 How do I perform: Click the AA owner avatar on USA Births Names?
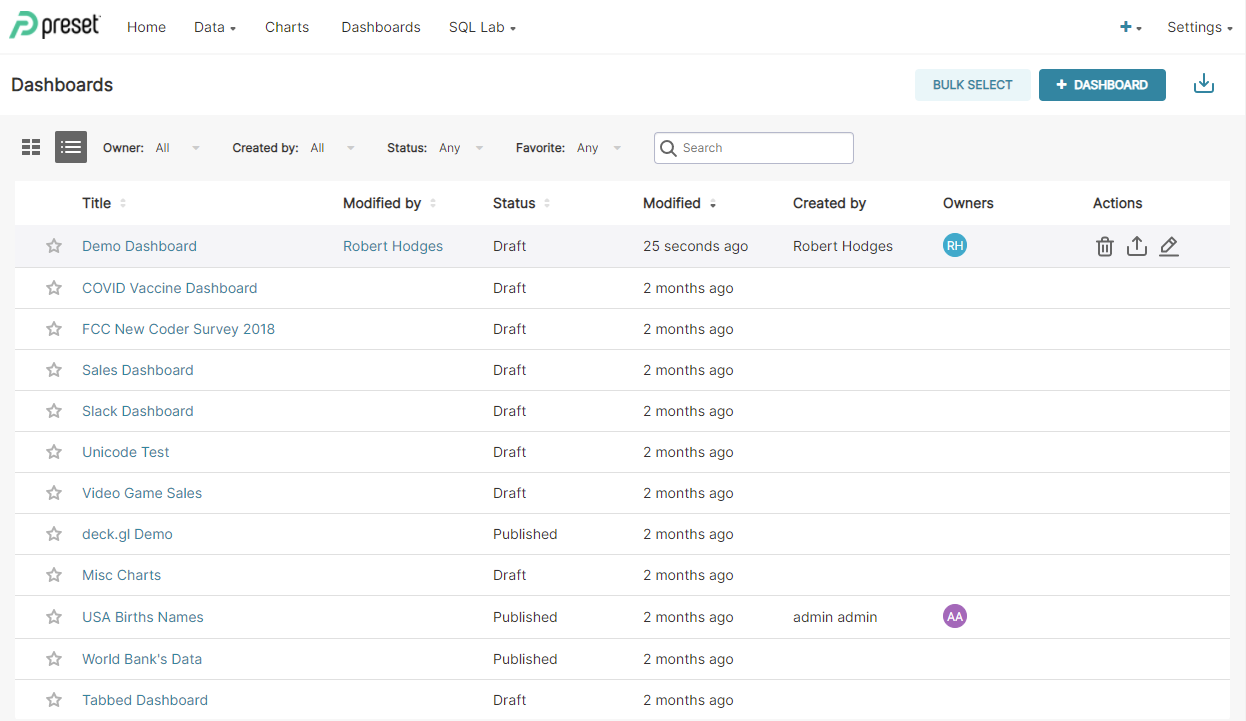click(955, 616)
